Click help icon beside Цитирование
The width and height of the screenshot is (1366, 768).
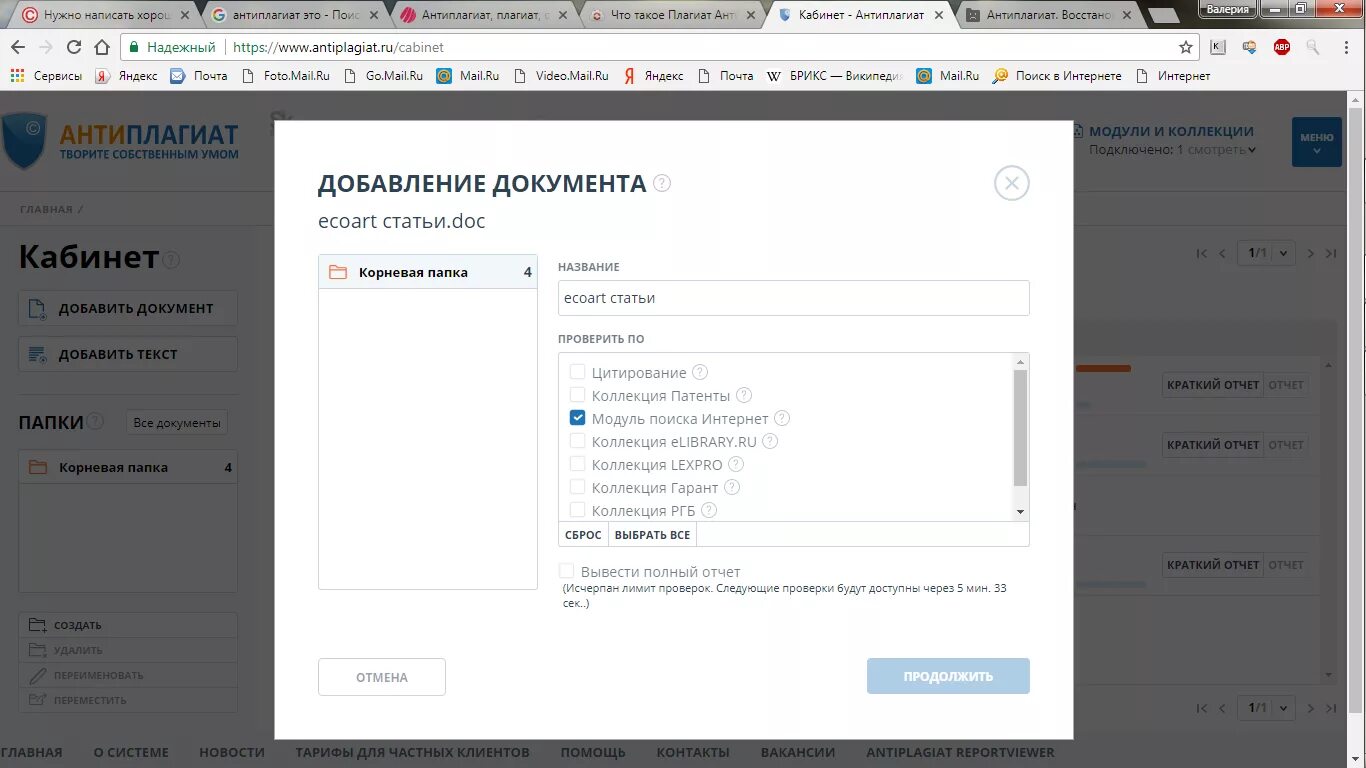click(x=700, y=372)
